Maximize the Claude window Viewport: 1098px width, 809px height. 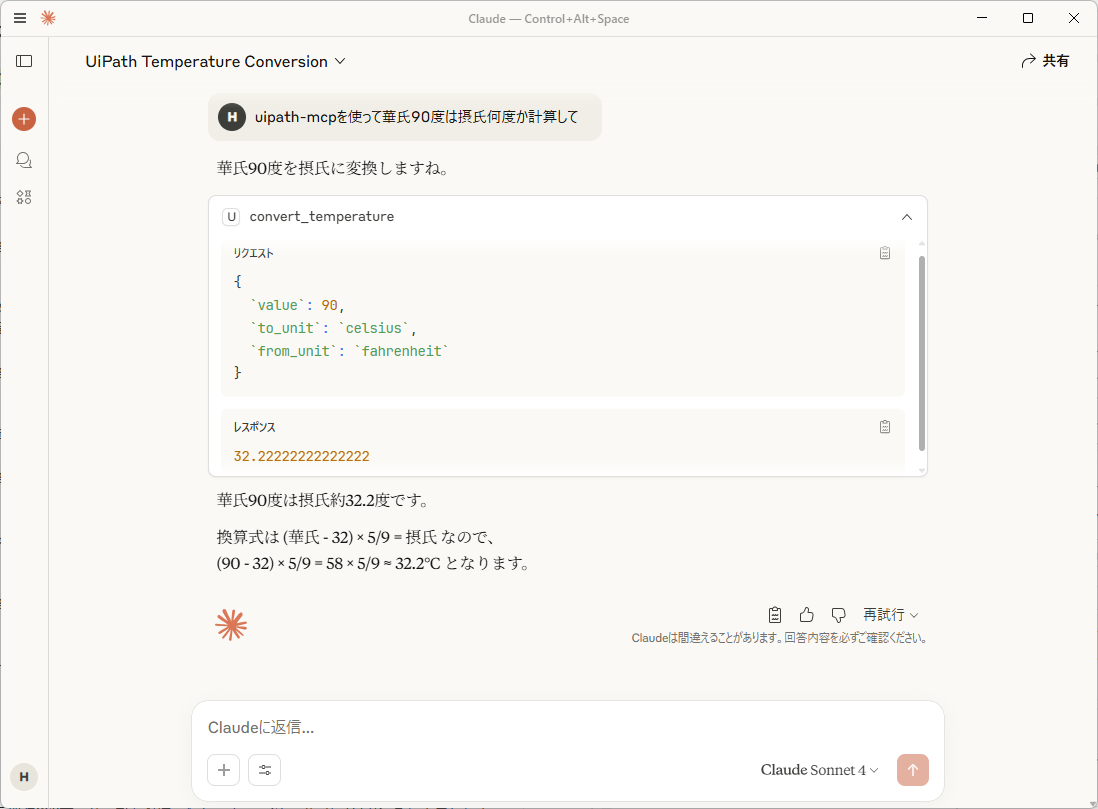click(x=1028, y=18)
